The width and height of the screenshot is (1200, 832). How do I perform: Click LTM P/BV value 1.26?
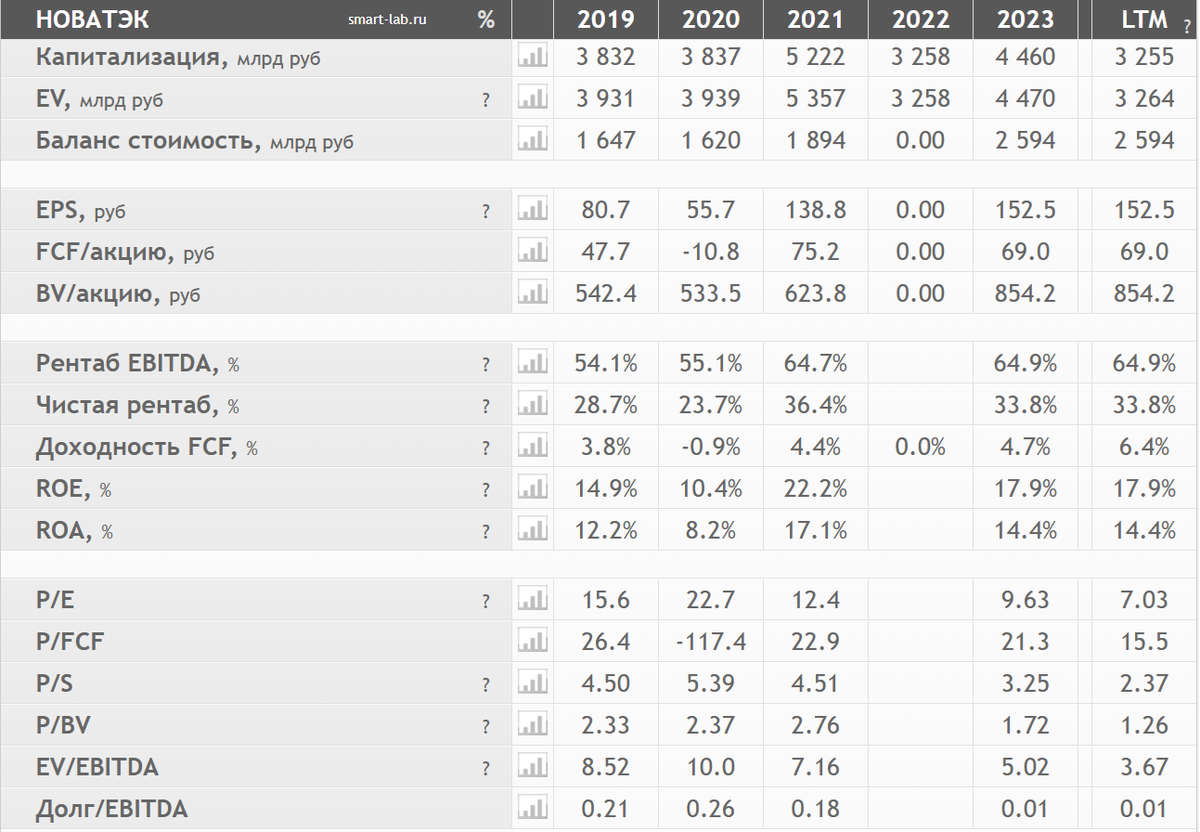(1145, 726)
